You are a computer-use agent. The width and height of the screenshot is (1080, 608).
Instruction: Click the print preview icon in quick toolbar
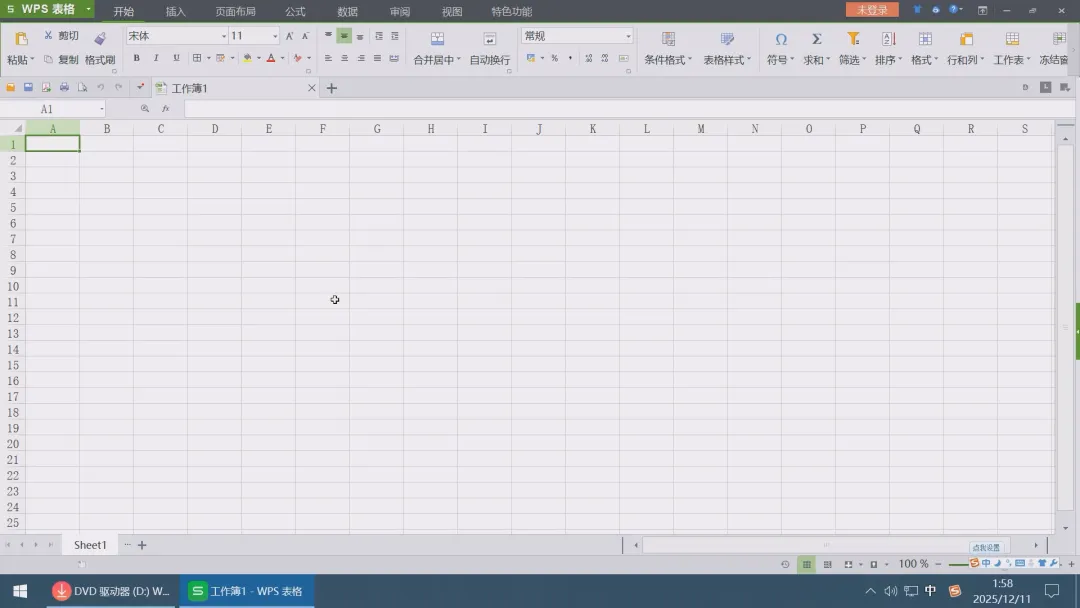coord(82,87)
